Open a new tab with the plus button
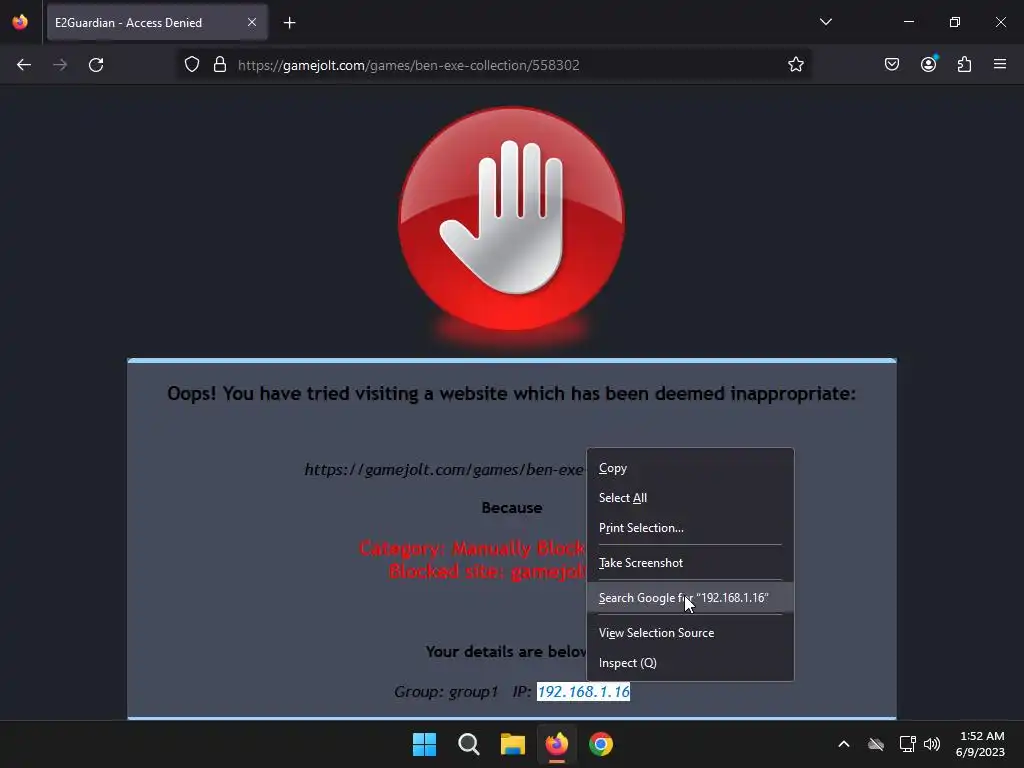Screen dimensions: 1024x768 289,23
